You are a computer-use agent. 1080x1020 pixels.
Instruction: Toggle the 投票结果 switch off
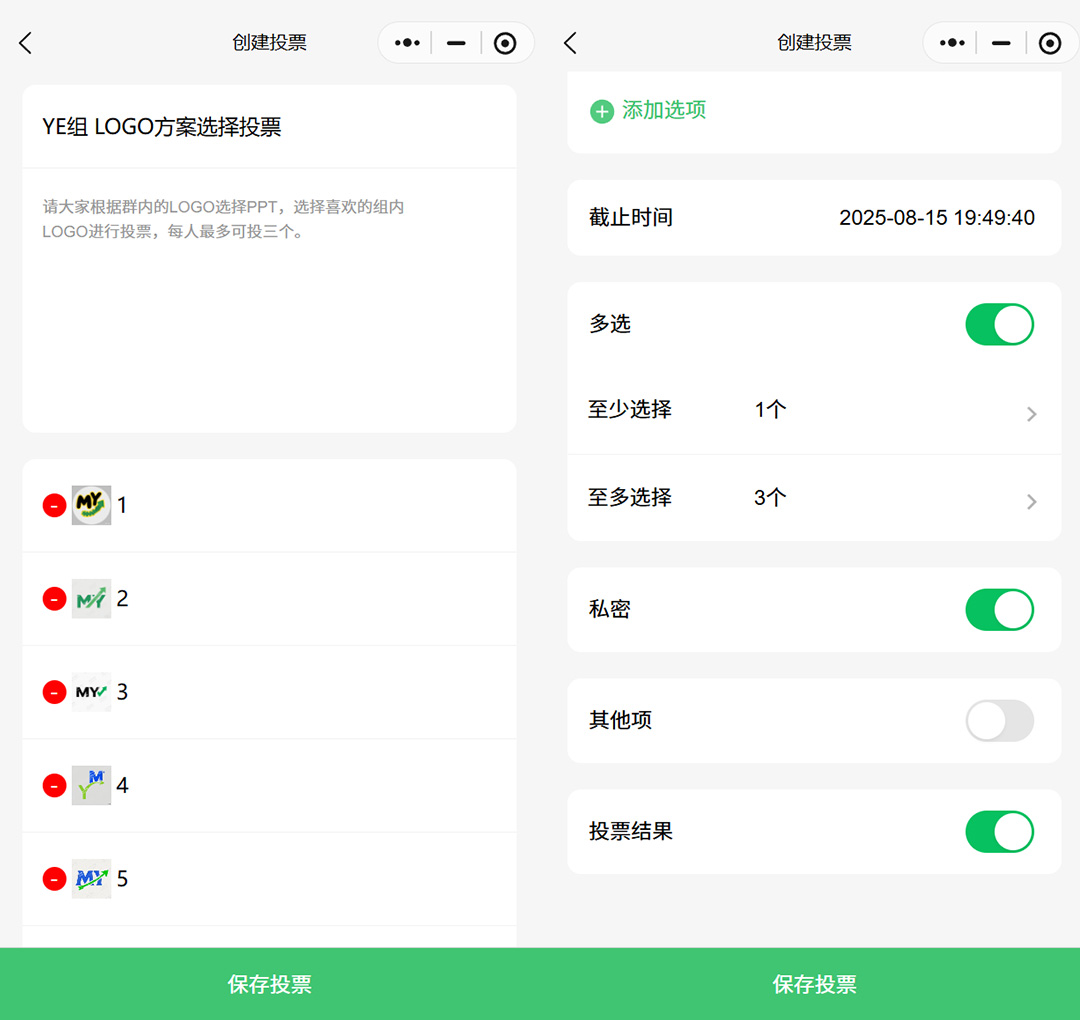[998, 832]
